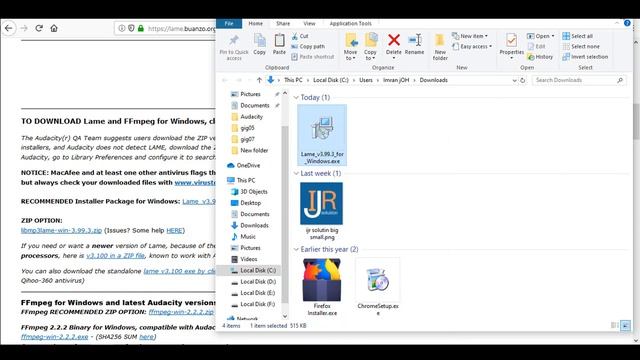Switch to the Share ribbon tab
Image resolution: width=640 pixels, height=360 pixels.
click(x=283, y=24)
